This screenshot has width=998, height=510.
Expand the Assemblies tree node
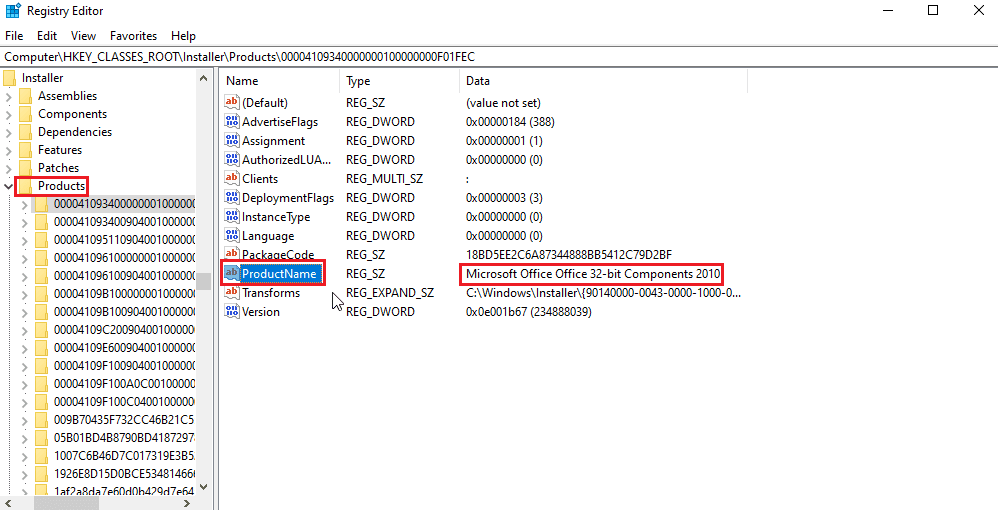[8, 97]
